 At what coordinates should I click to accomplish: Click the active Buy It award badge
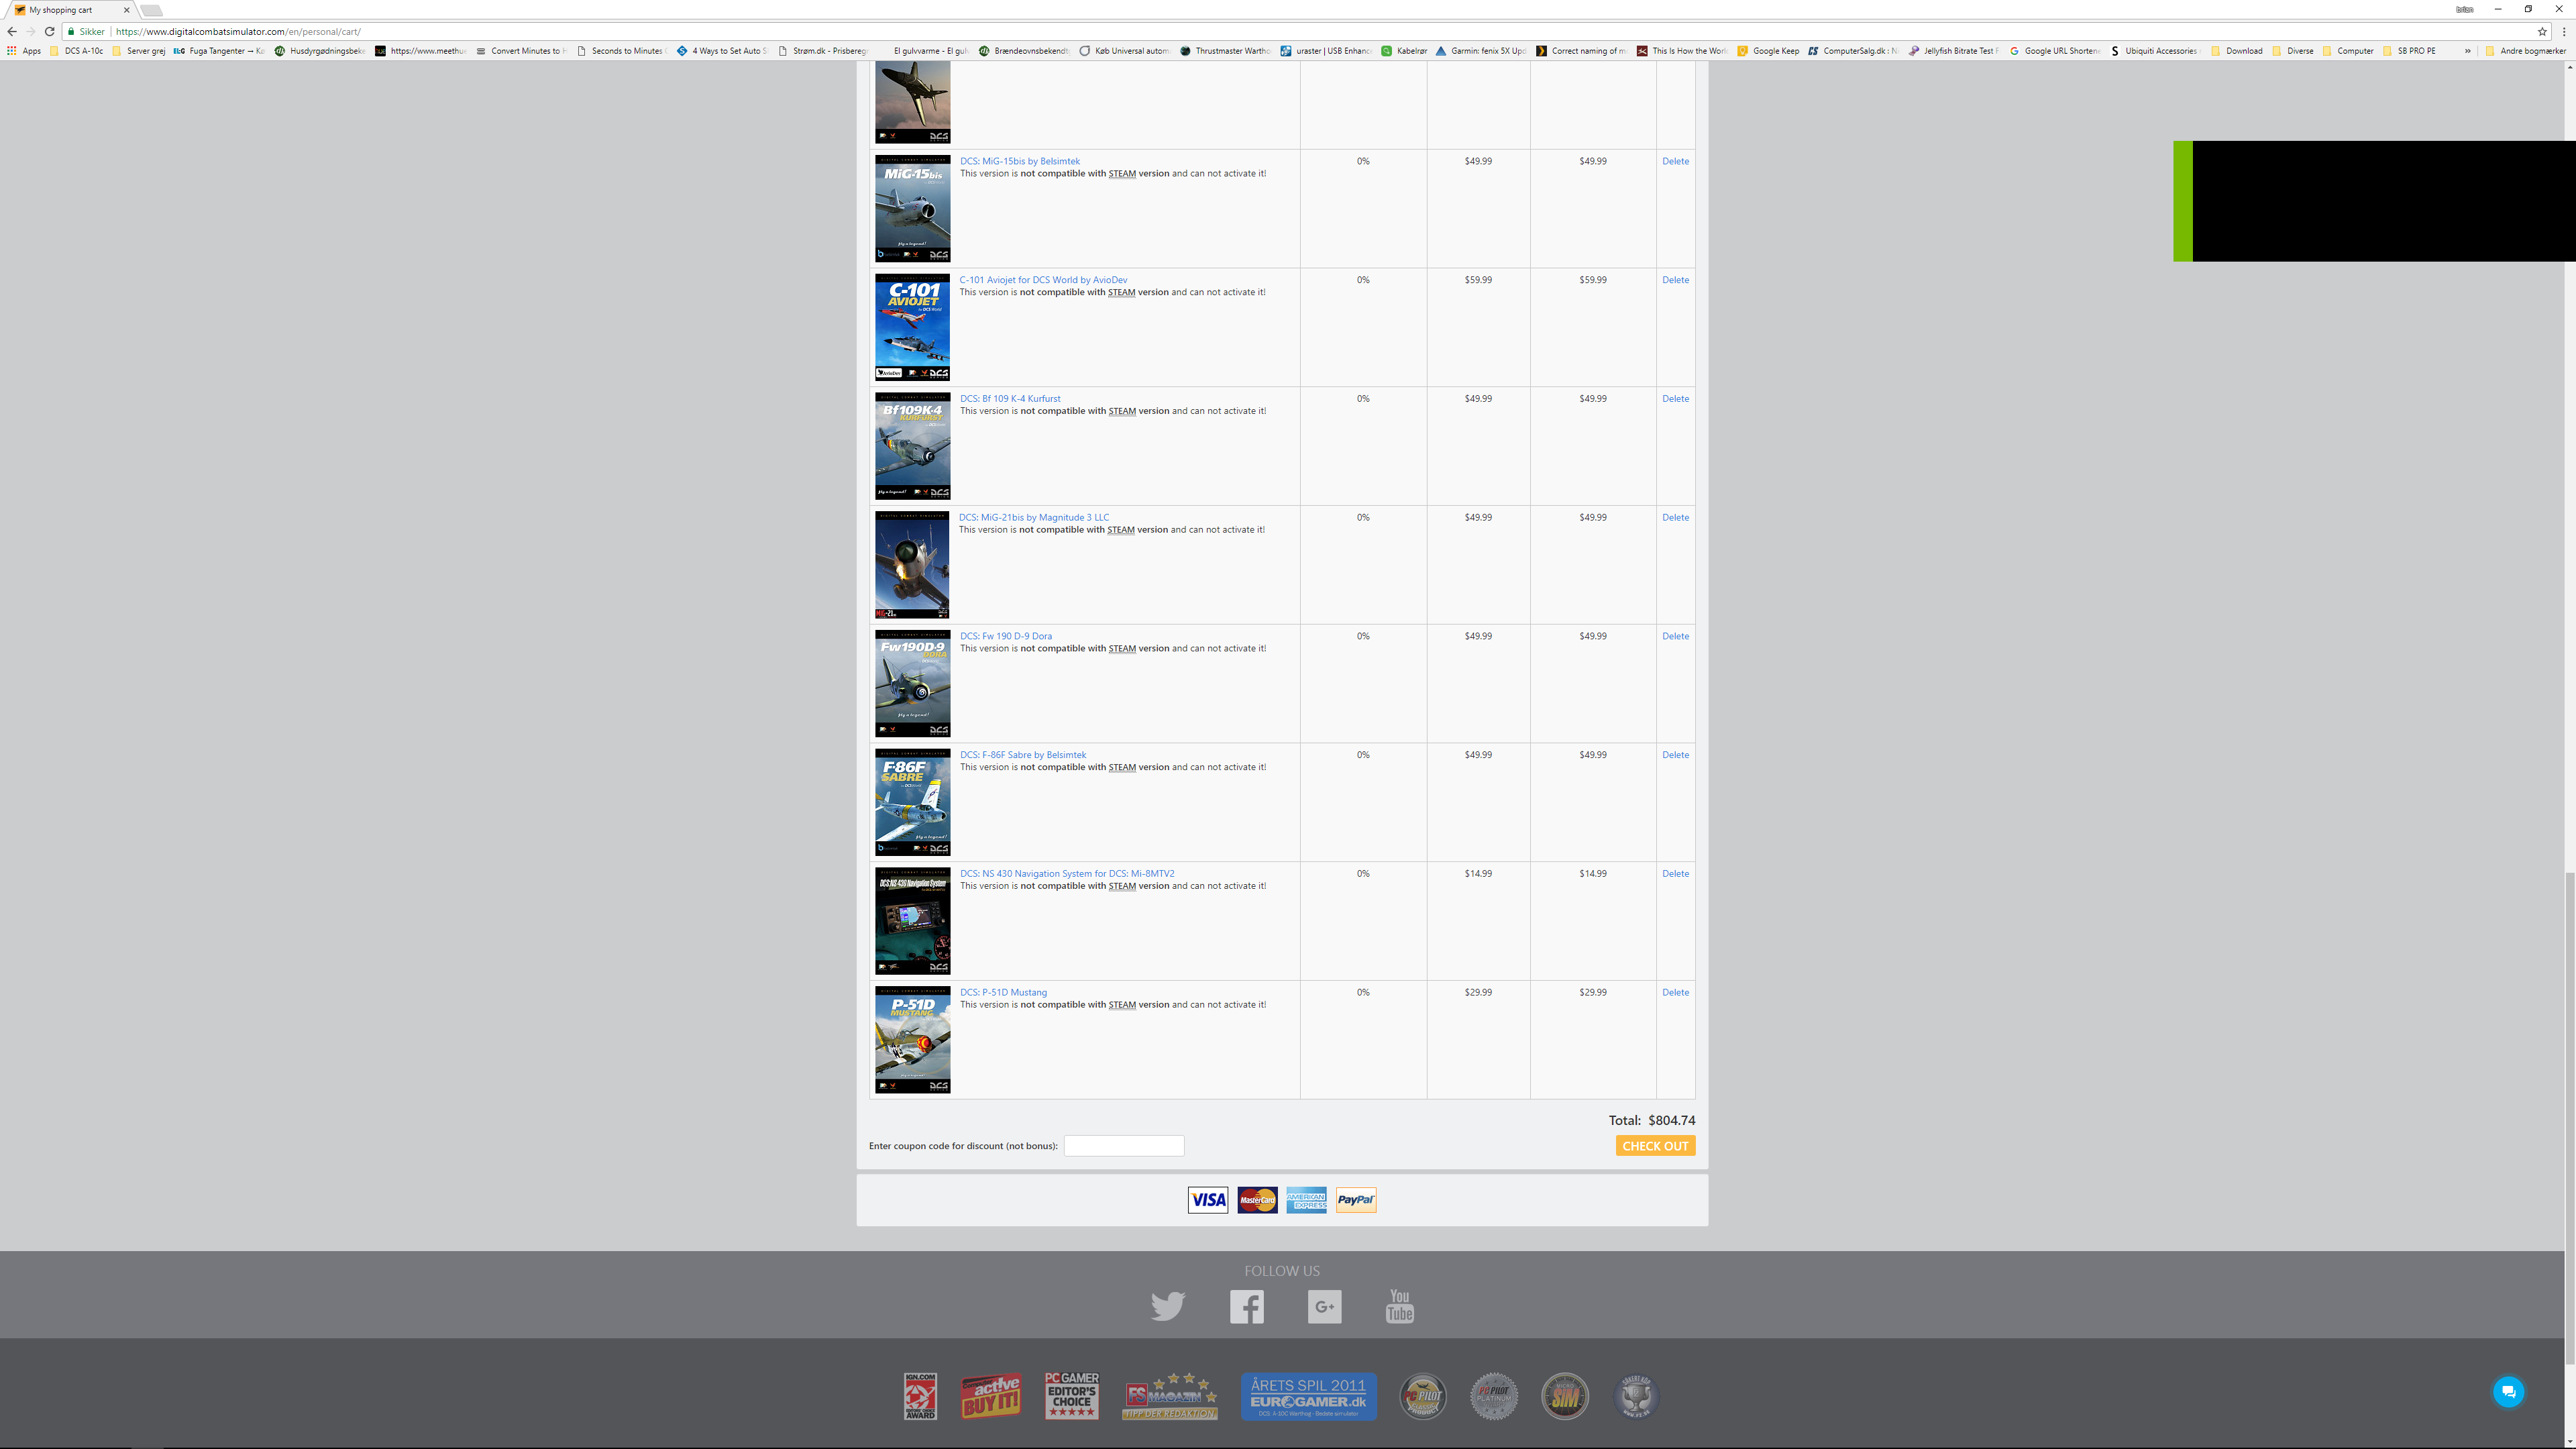pyautogui.click(x=990, y=1396)
